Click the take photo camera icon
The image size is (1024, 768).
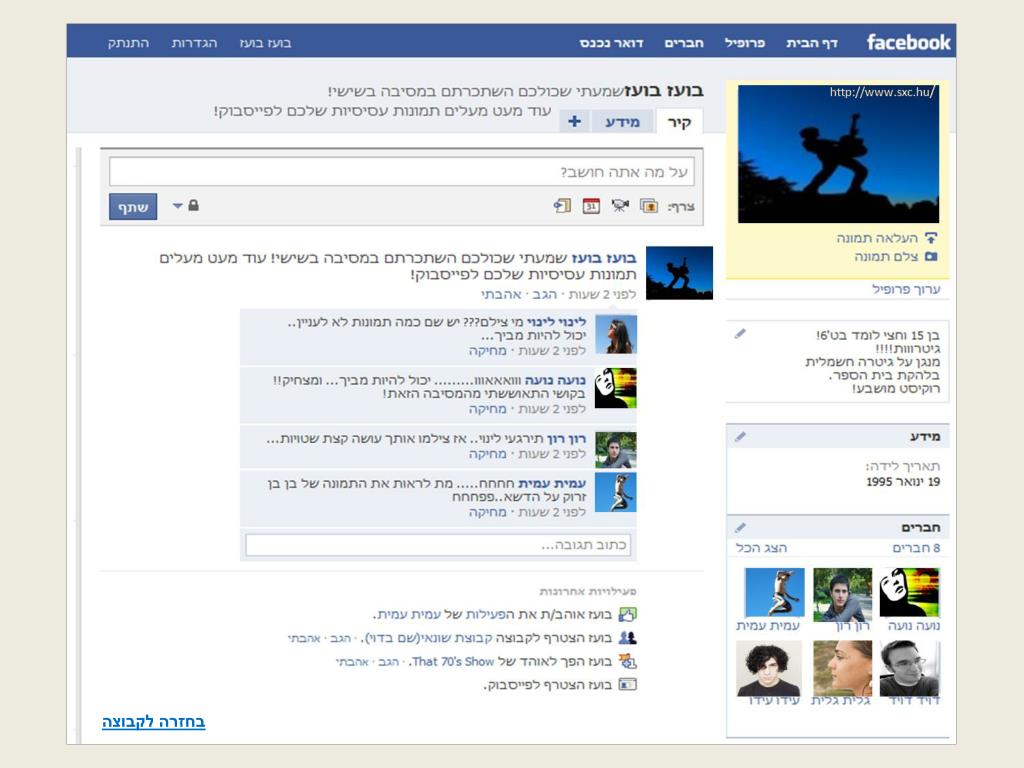[x=931, y=257]
